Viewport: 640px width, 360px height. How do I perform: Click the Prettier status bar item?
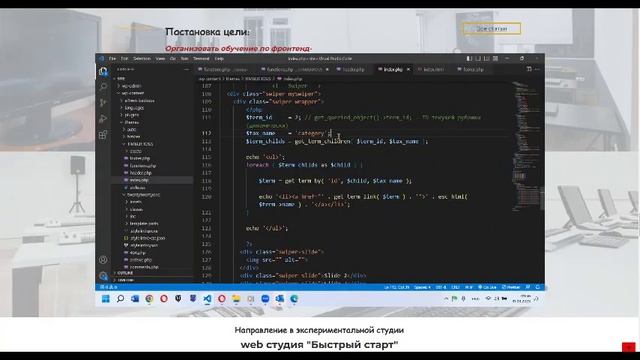tap(511, 287)
